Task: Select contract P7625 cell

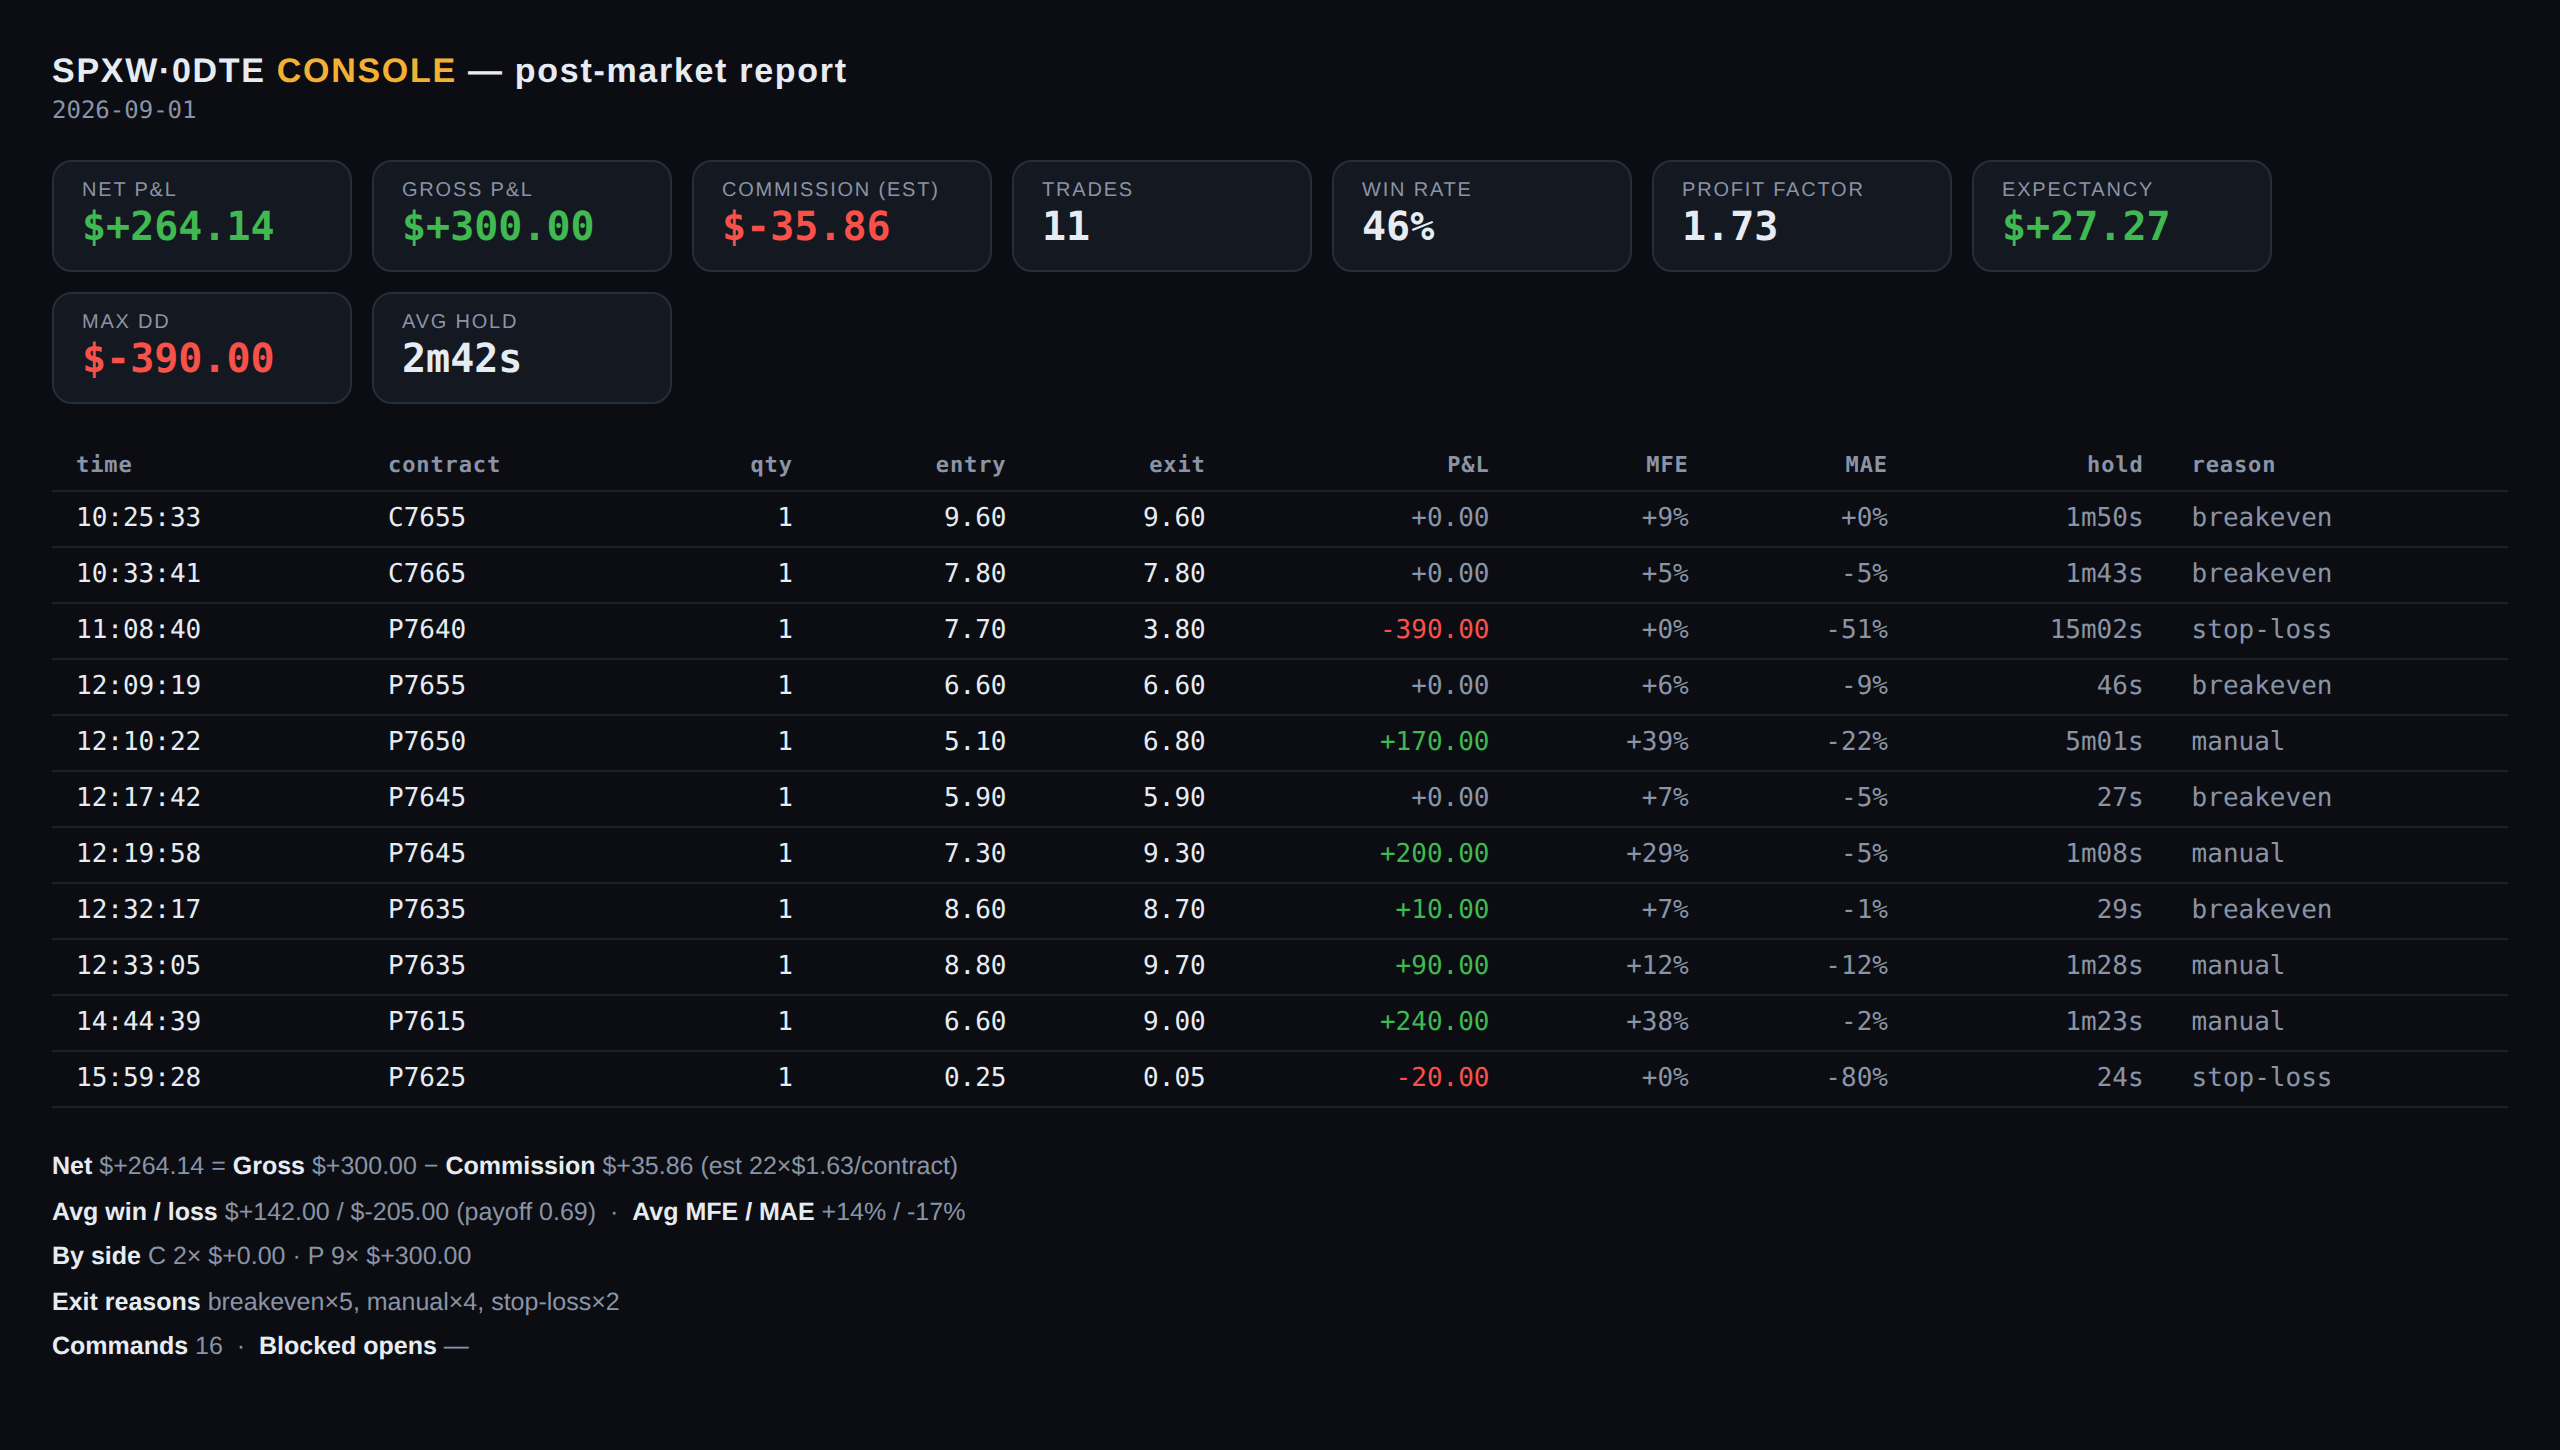Action: 427,1078
